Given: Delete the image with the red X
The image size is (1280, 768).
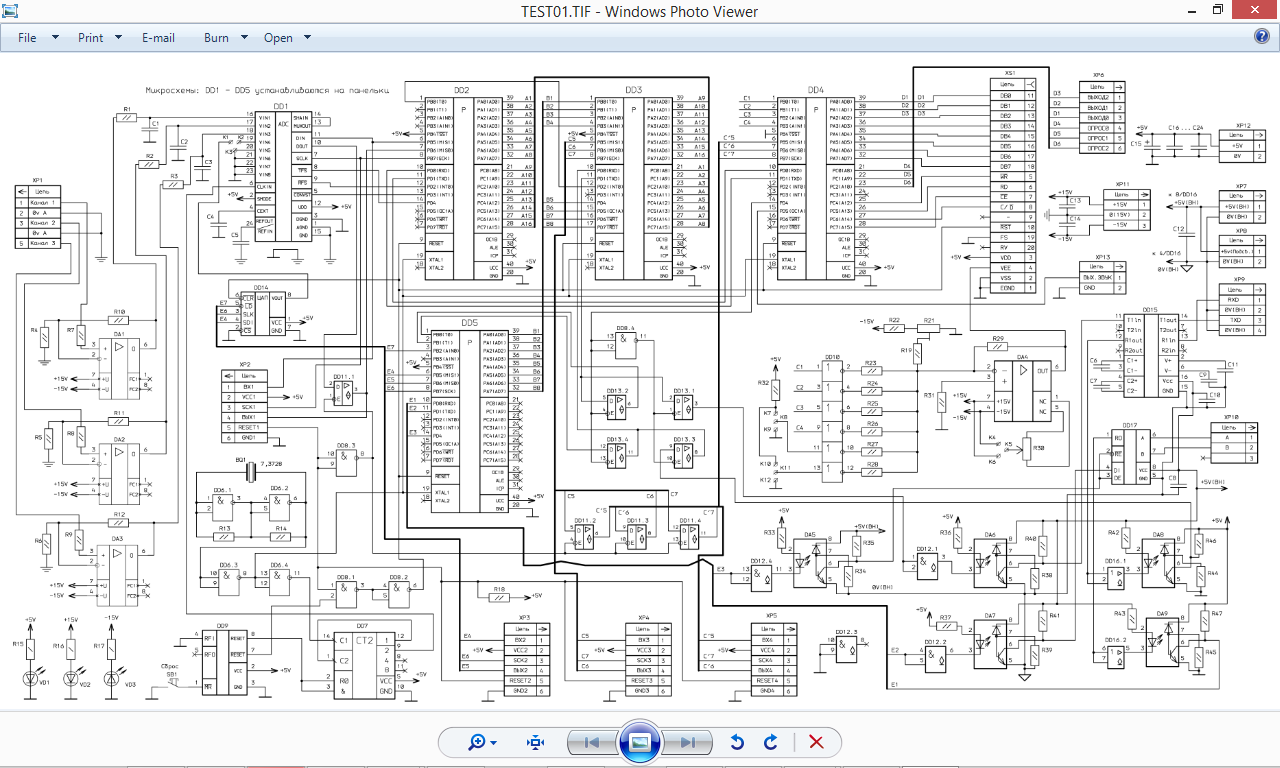Looking at the screenshot, I should (x=816, y=742).
